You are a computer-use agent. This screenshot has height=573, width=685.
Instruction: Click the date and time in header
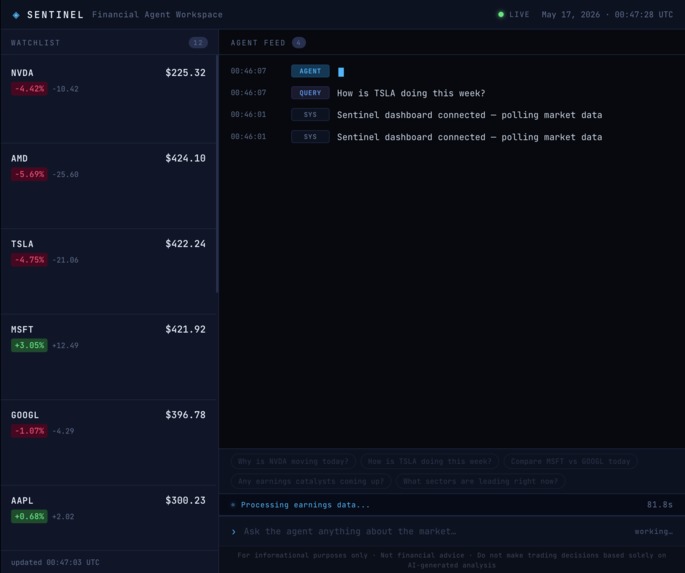click(x=607, y=15)
